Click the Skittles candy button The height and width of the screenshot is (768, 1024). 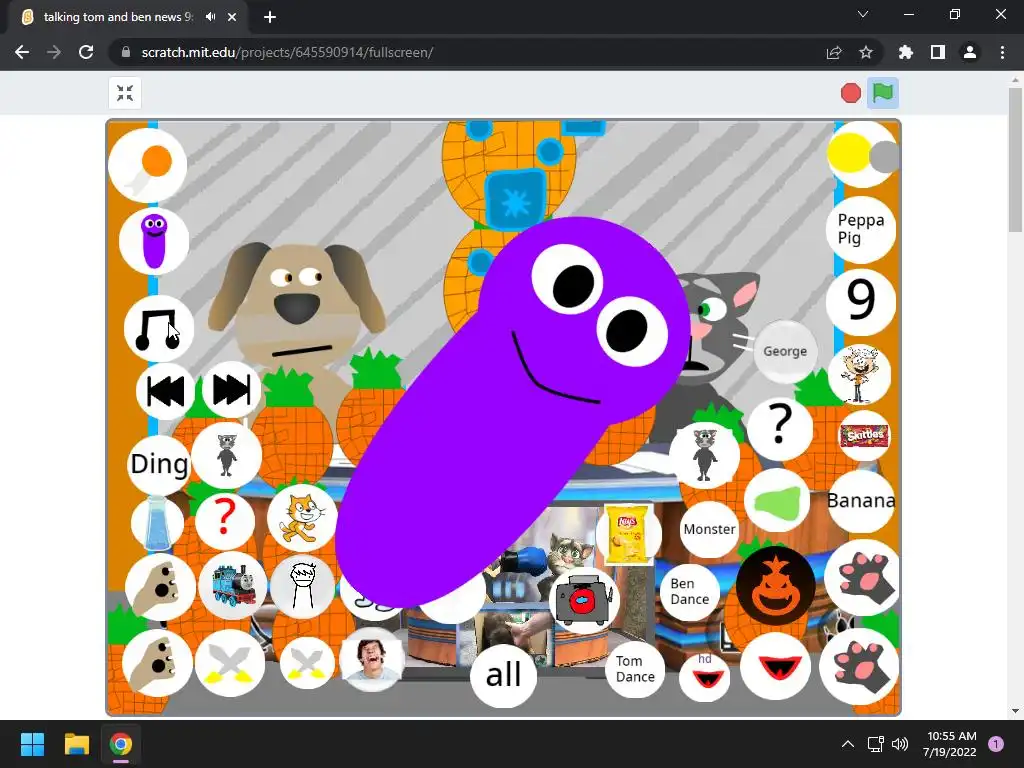tap(863, 436)
